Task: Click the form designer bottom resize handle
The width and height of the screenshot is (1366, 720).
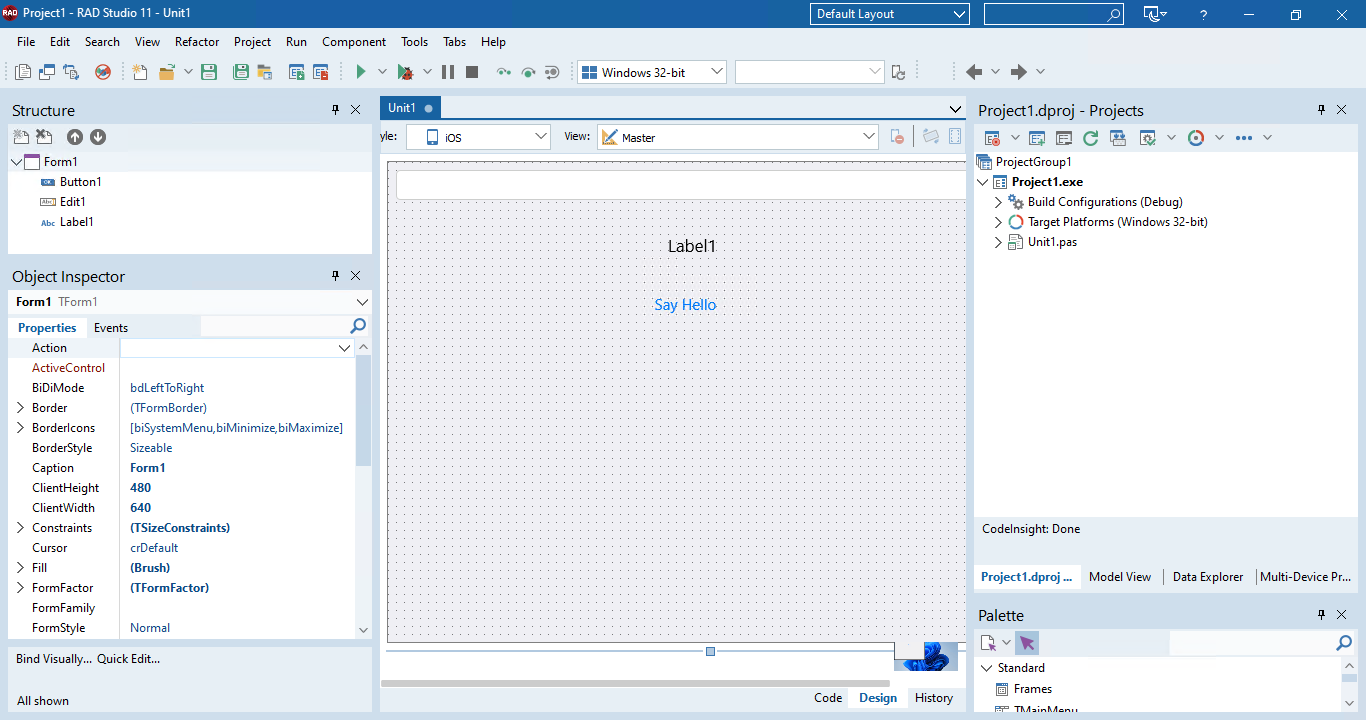Action: click(710, 651)
